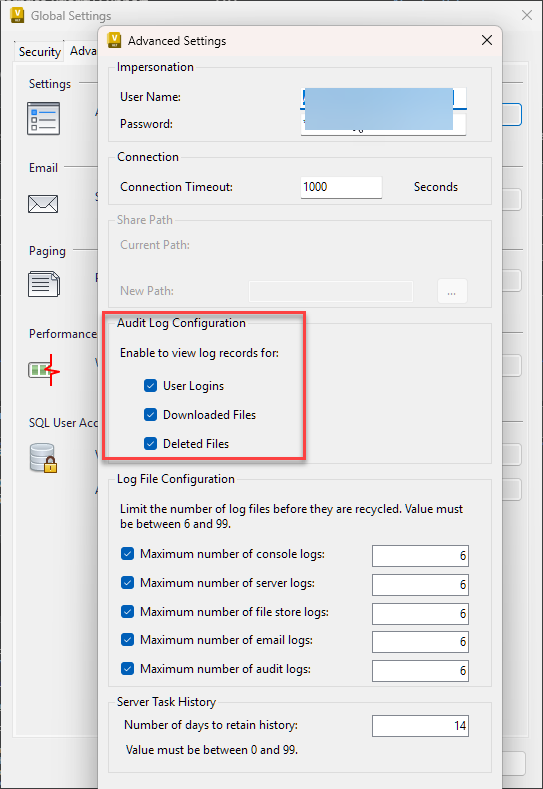543x789 pixels.
Task: Uncheck the Downloaded Files checkbox
Action: 150,415
